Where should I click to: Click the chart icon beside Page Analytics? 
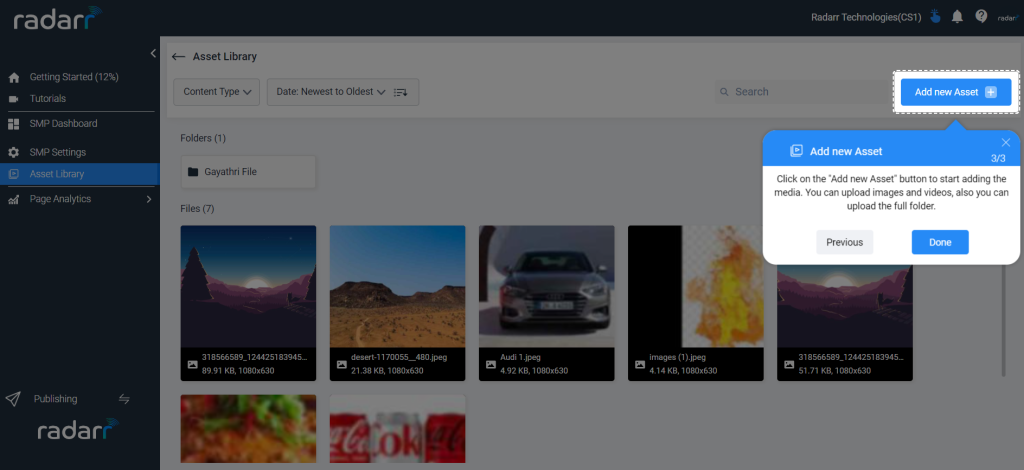[14, 200]
